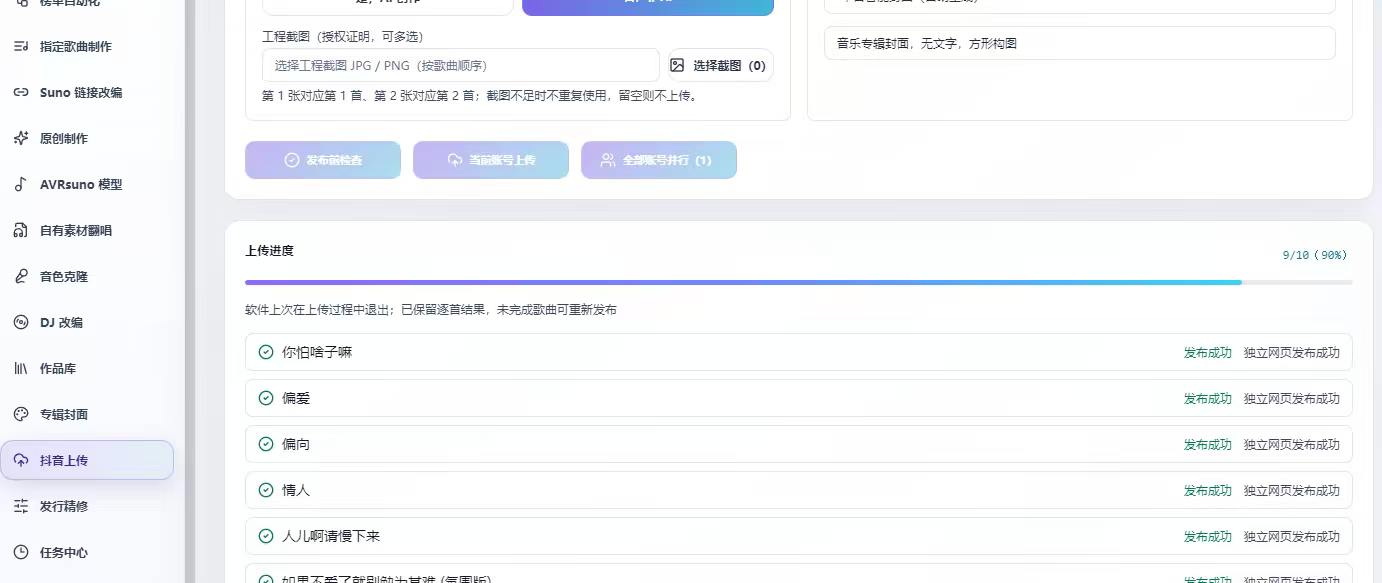Click the sidebar vertical scrollbar

coord(190,291)
